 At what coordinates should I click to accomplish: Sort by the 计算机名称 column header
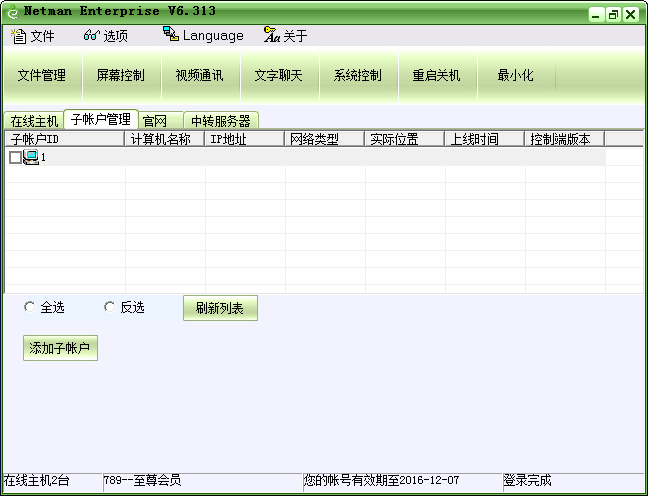[x=165, y=139]
